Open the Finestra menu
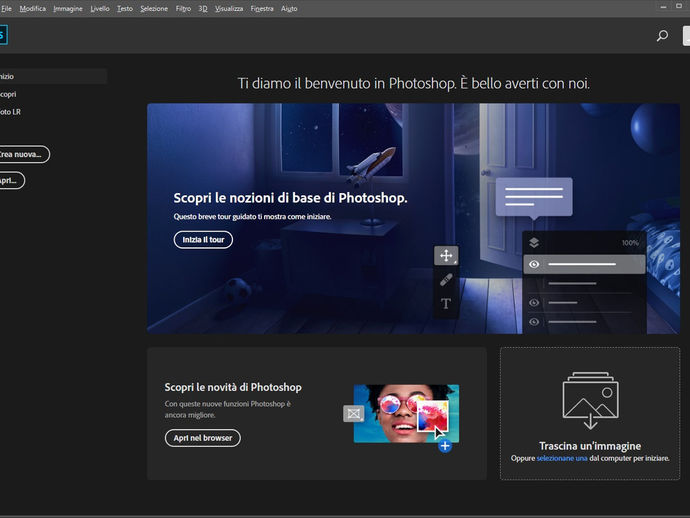The image size is (690, 518). 262,8
